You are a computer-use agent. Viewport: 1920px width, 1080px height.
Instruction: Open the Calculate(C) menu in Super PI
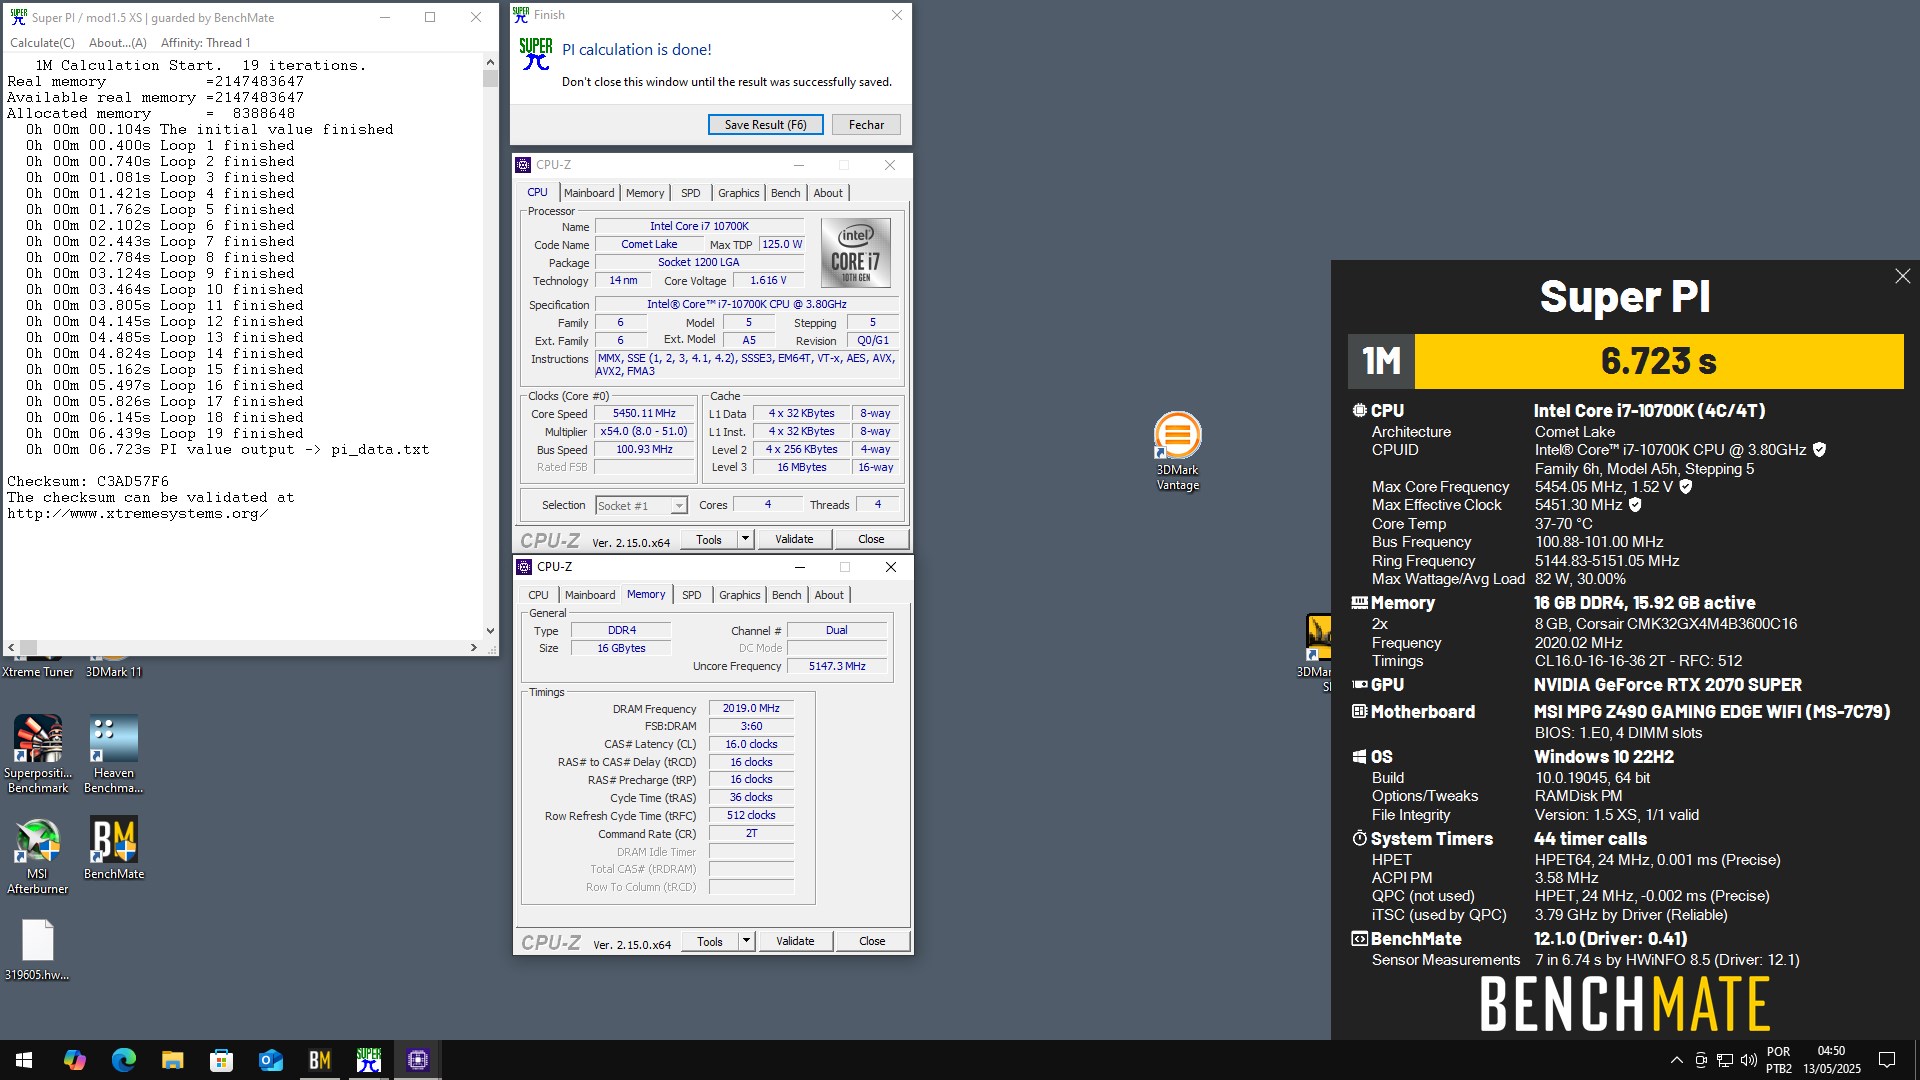point(42,43)
